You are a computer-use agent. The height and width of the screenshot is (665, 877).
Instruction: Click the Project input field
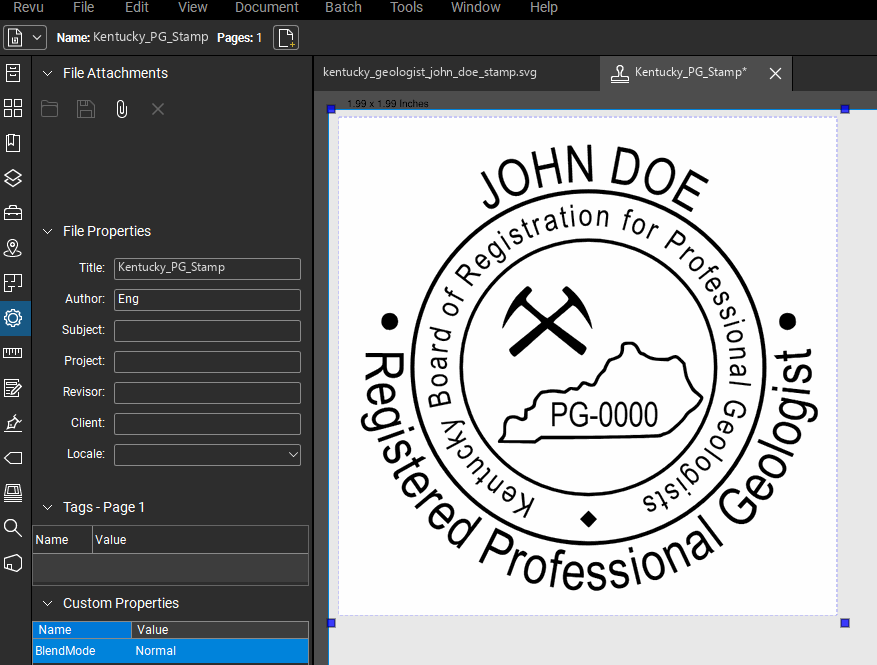click(x=208, y=362)
